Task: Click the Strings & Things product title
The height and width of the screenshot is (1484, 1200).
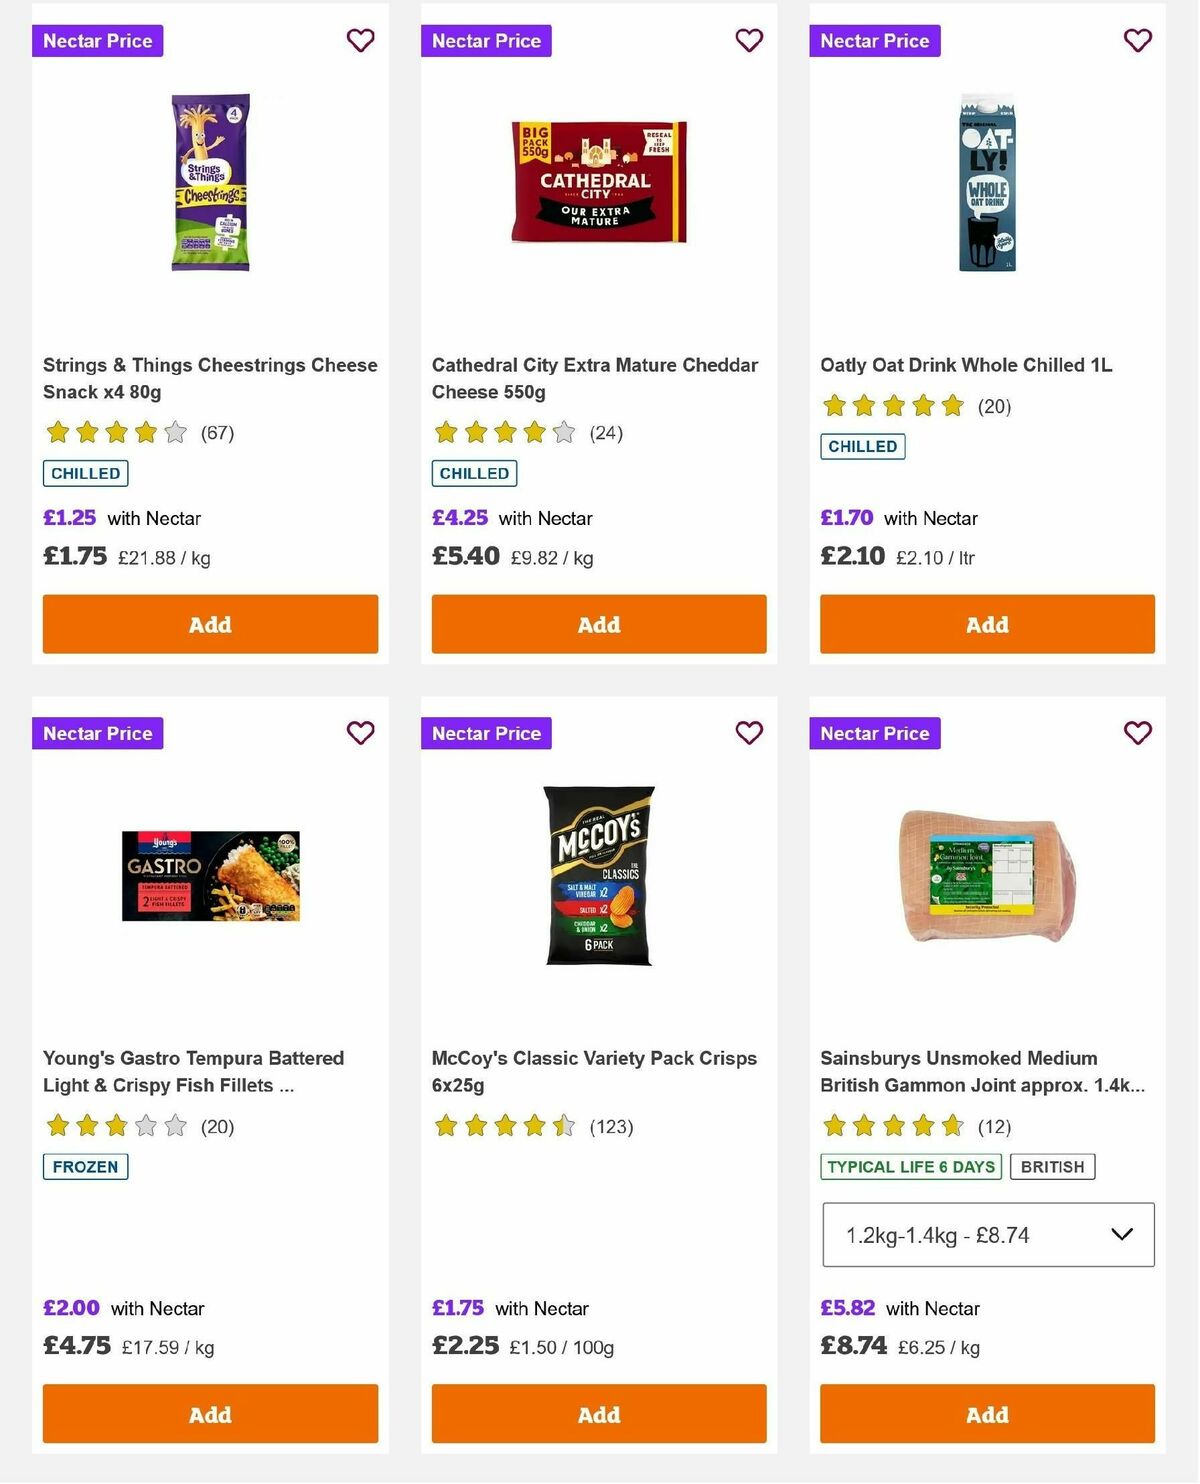Action: tap(210, 378)
